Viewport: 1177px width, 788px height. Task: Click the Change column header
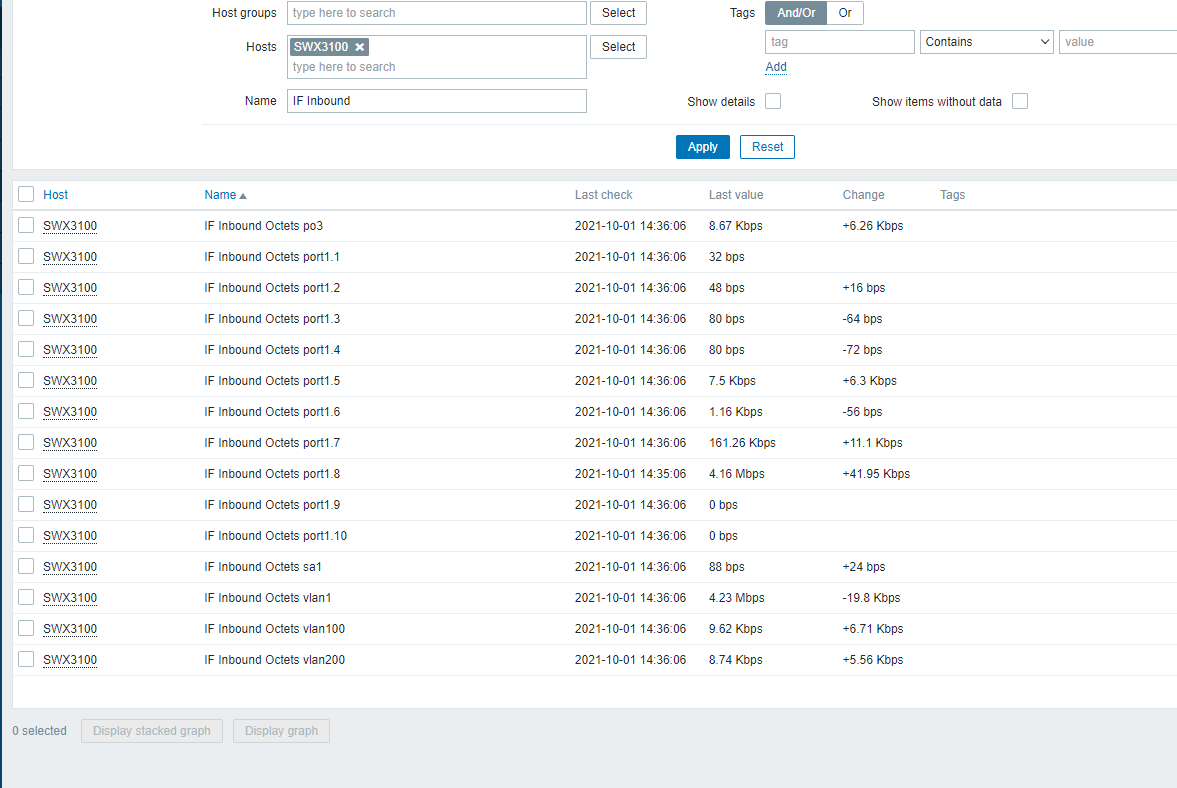click(x=863, y=194)
